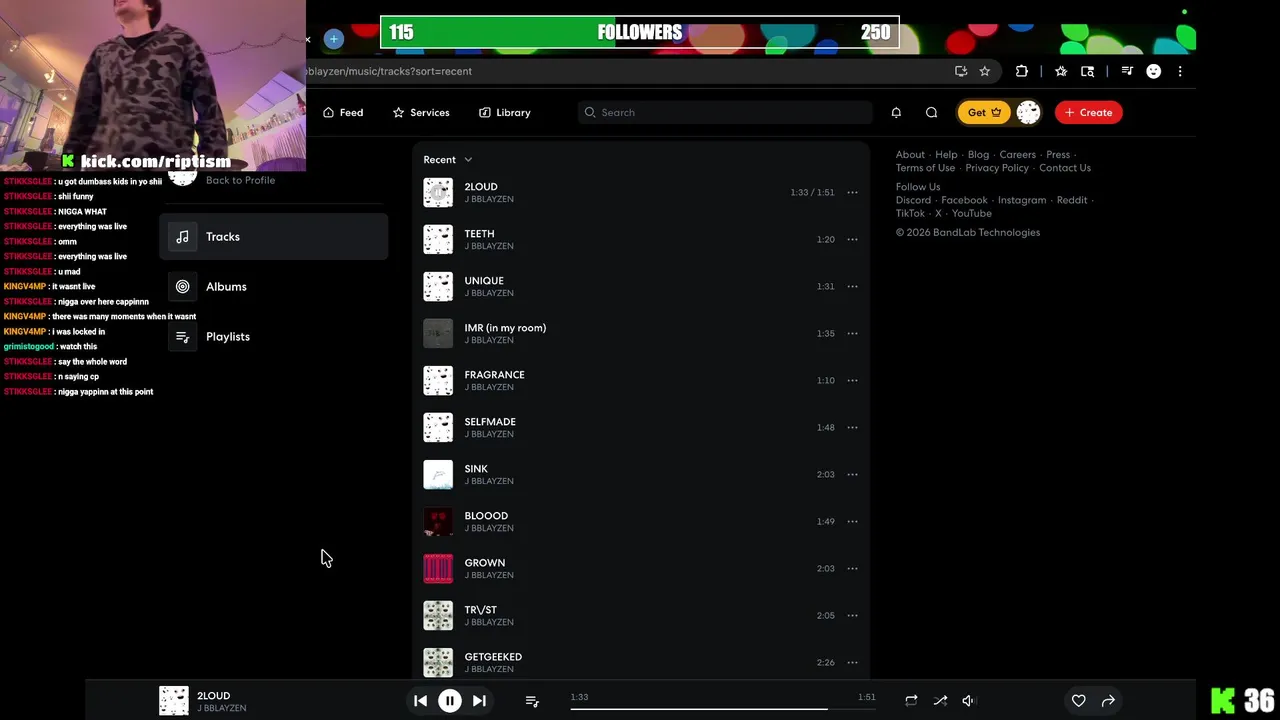Screen dimensions: 1280x720
Task: Open the play queue icon
Action: coord(532,702)
